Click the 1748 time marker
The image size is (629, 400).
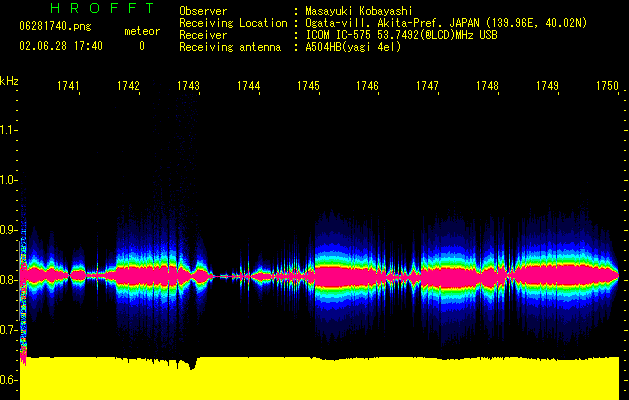click(x=487, y=86)
